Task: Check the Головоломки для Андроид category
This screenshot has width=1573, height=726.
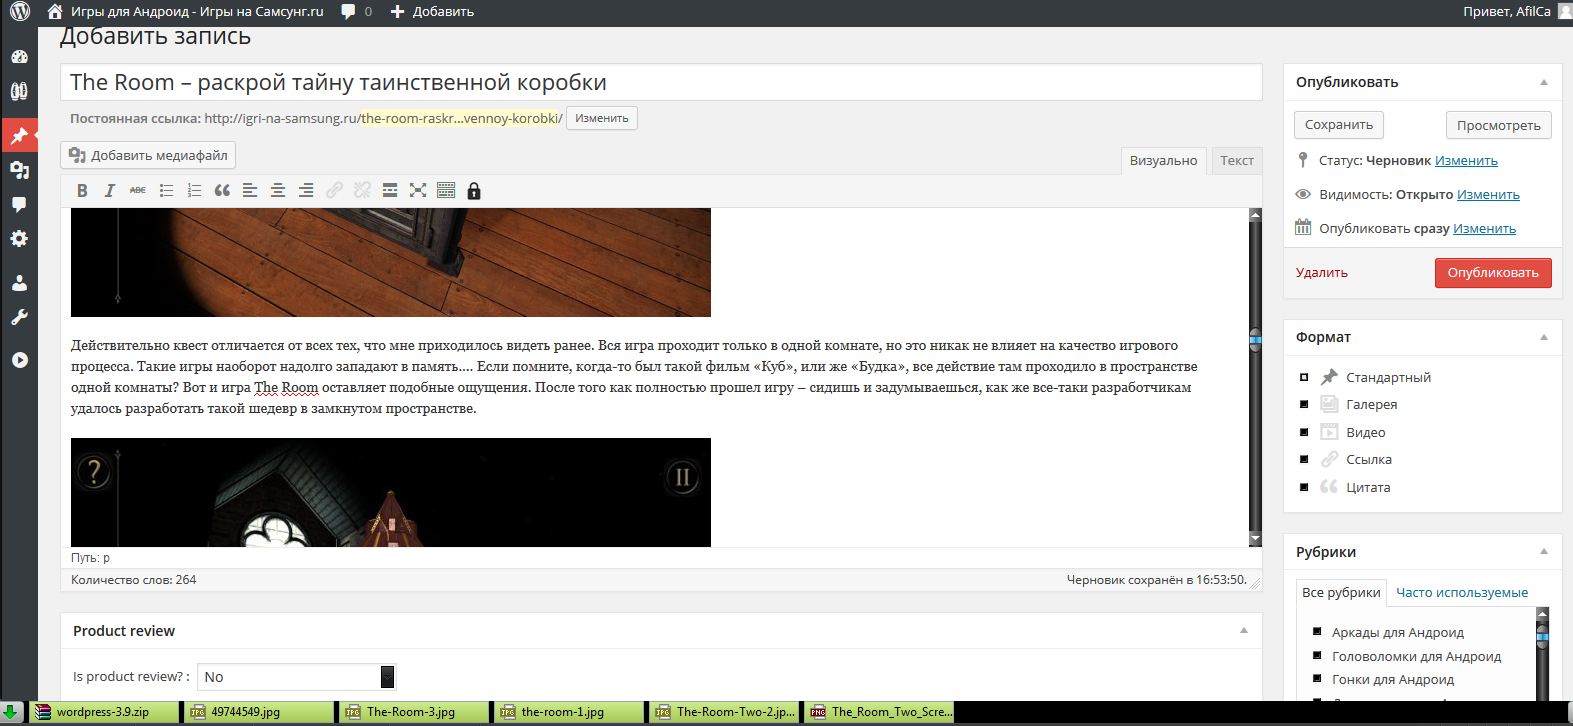Action: [x=1317, y=655]
